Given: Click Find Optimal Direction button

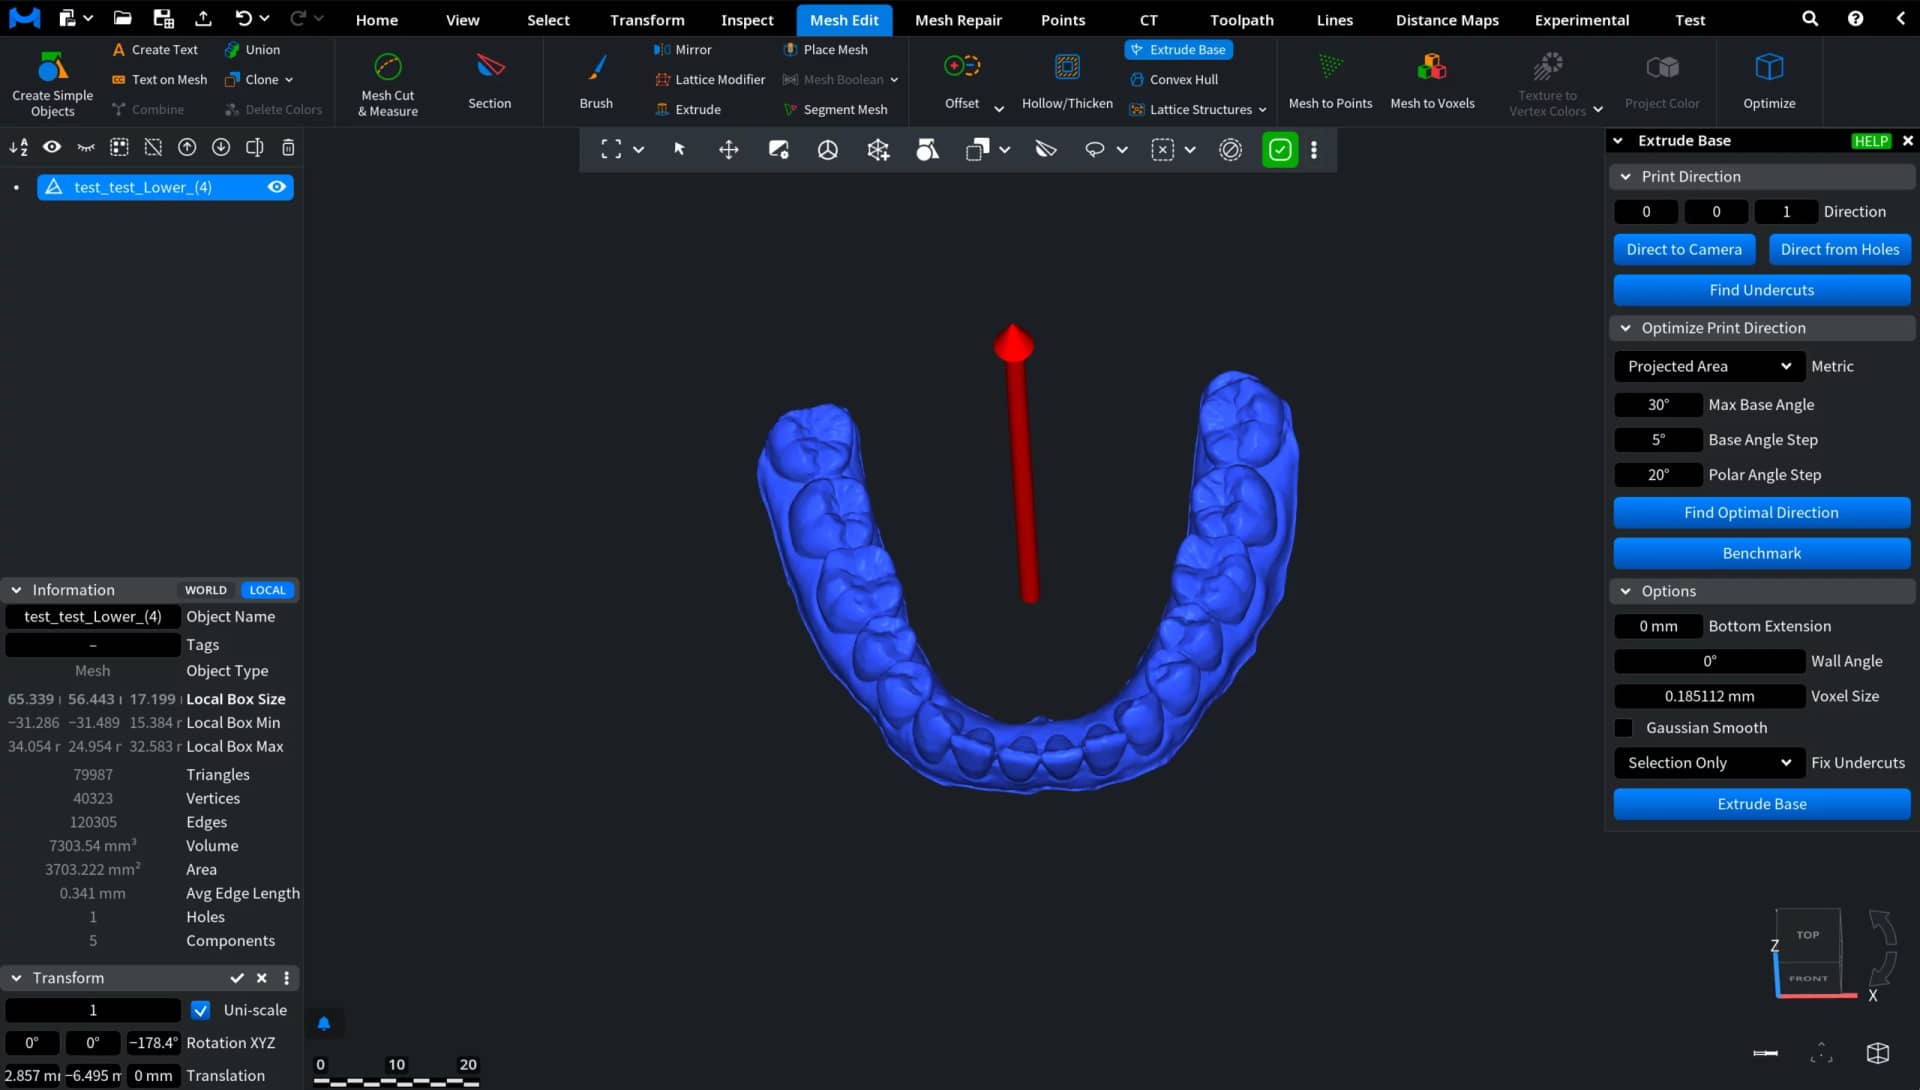Looking at the screenshot, I should coord(1761,513).
